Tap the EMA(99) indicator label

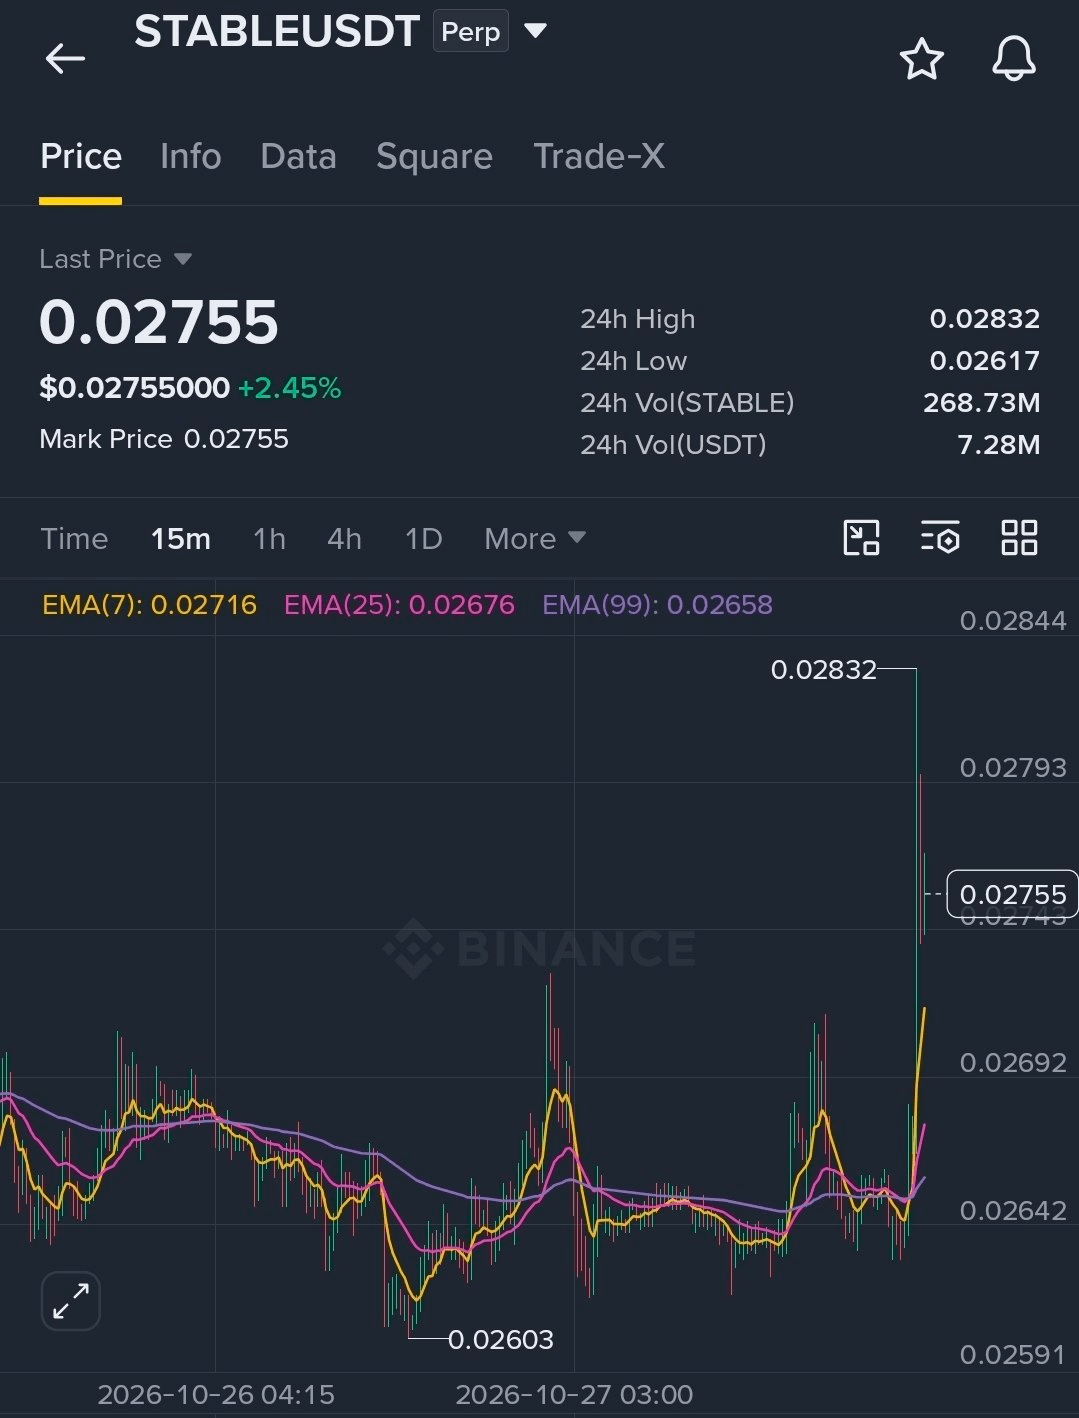tap(657, 605)
